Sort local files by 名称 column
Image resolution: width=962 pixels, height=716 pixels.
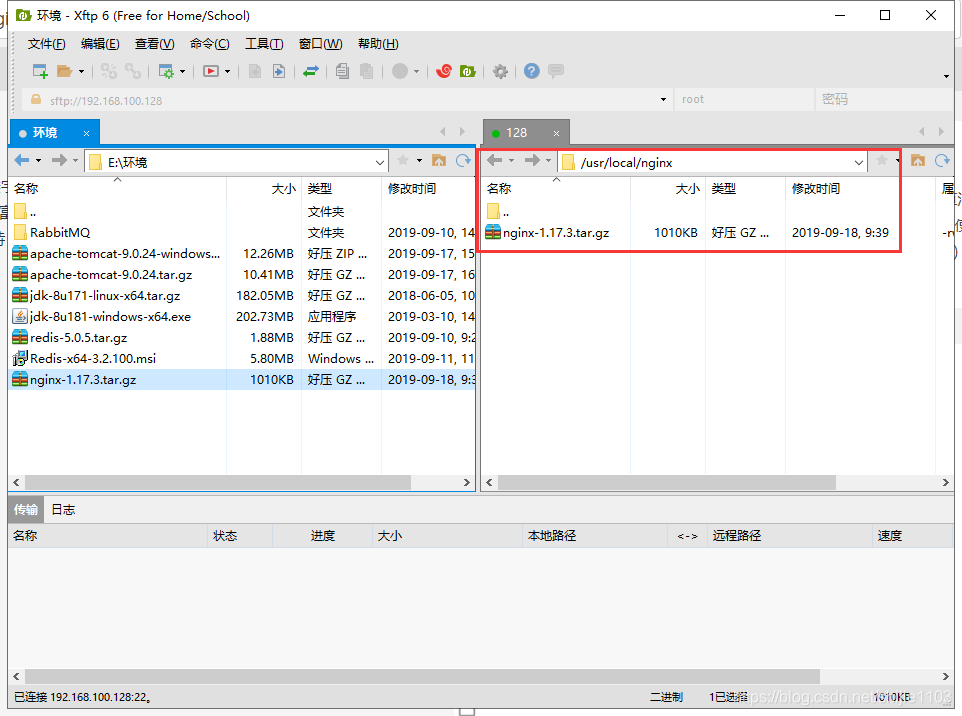click(x=117, y=188)
